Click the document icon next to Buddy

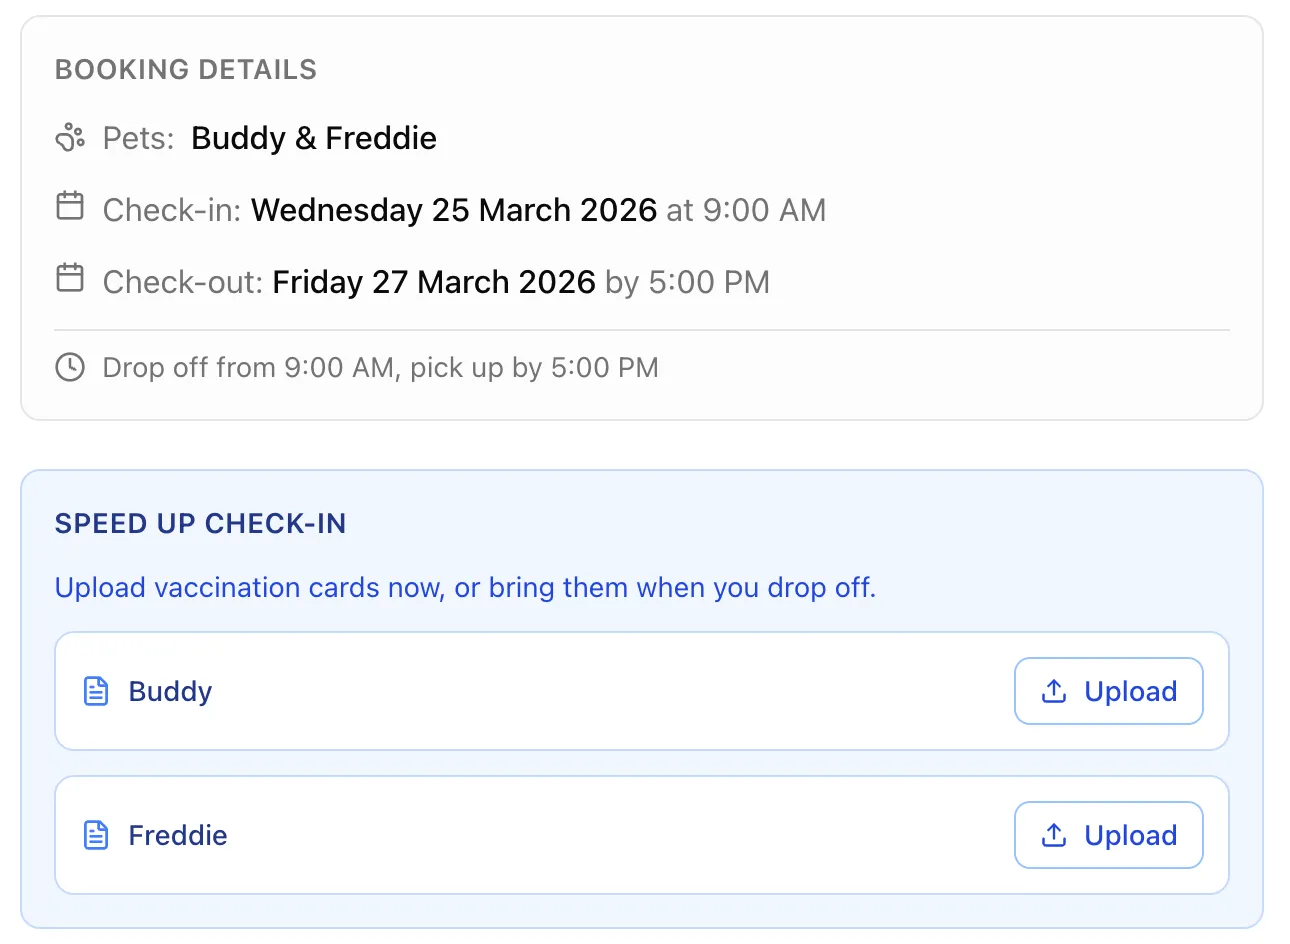[96, 690]
